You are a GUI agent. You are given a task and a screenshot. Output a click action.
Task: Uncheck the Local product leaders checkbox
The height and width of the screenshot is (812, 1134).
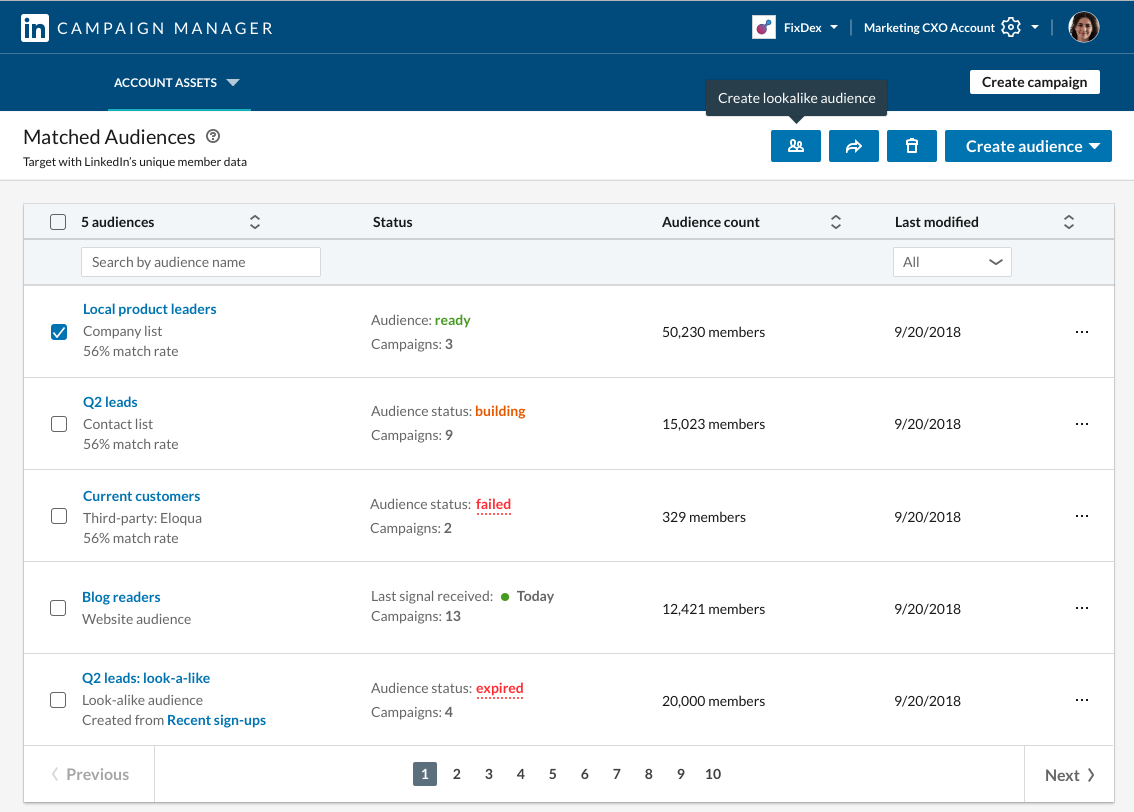point(59,332)
